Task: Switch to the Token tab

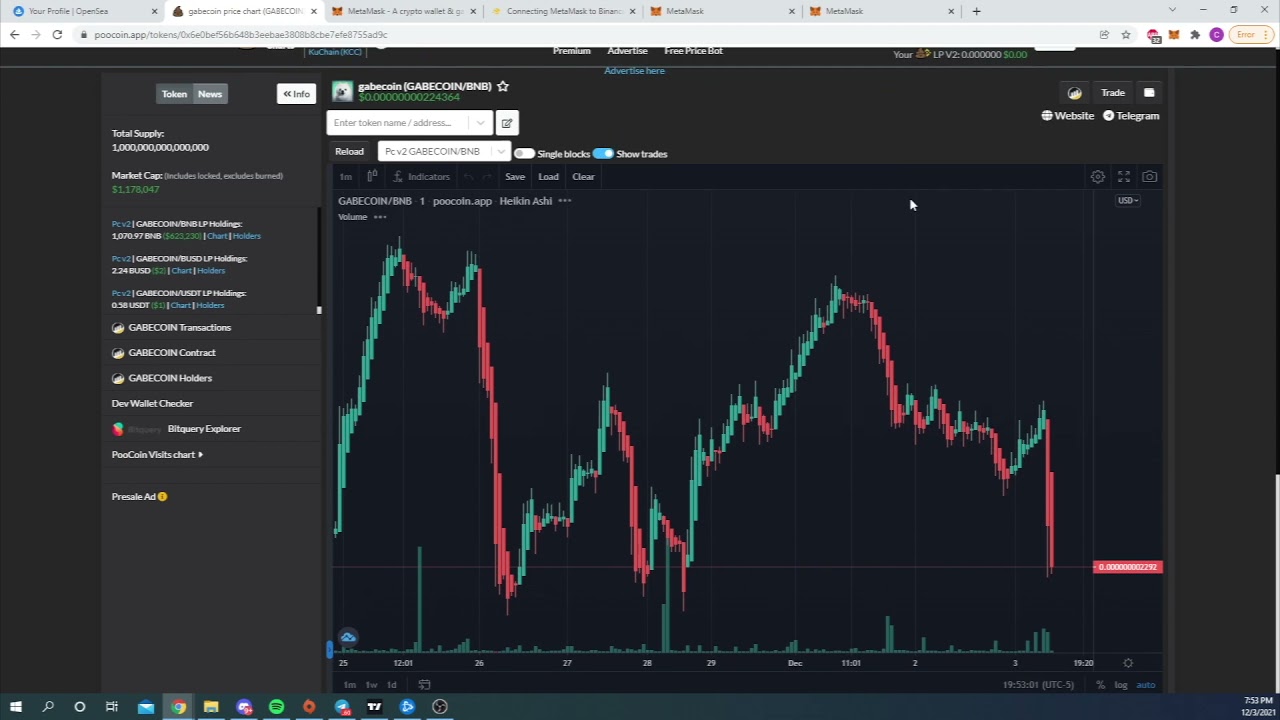Action: [174, 94]
